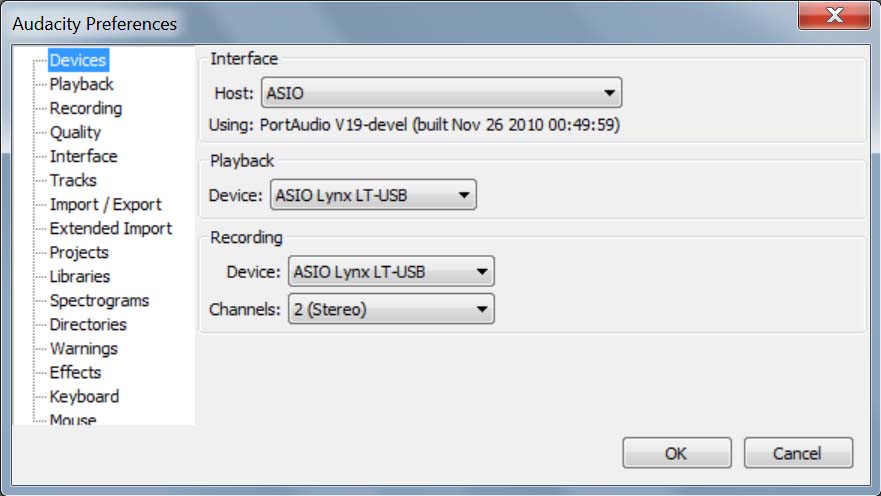The height and width of the screenshot is (496, 881).
Task: Choose Interface in the sidebar list
Action: coord(83,157)
